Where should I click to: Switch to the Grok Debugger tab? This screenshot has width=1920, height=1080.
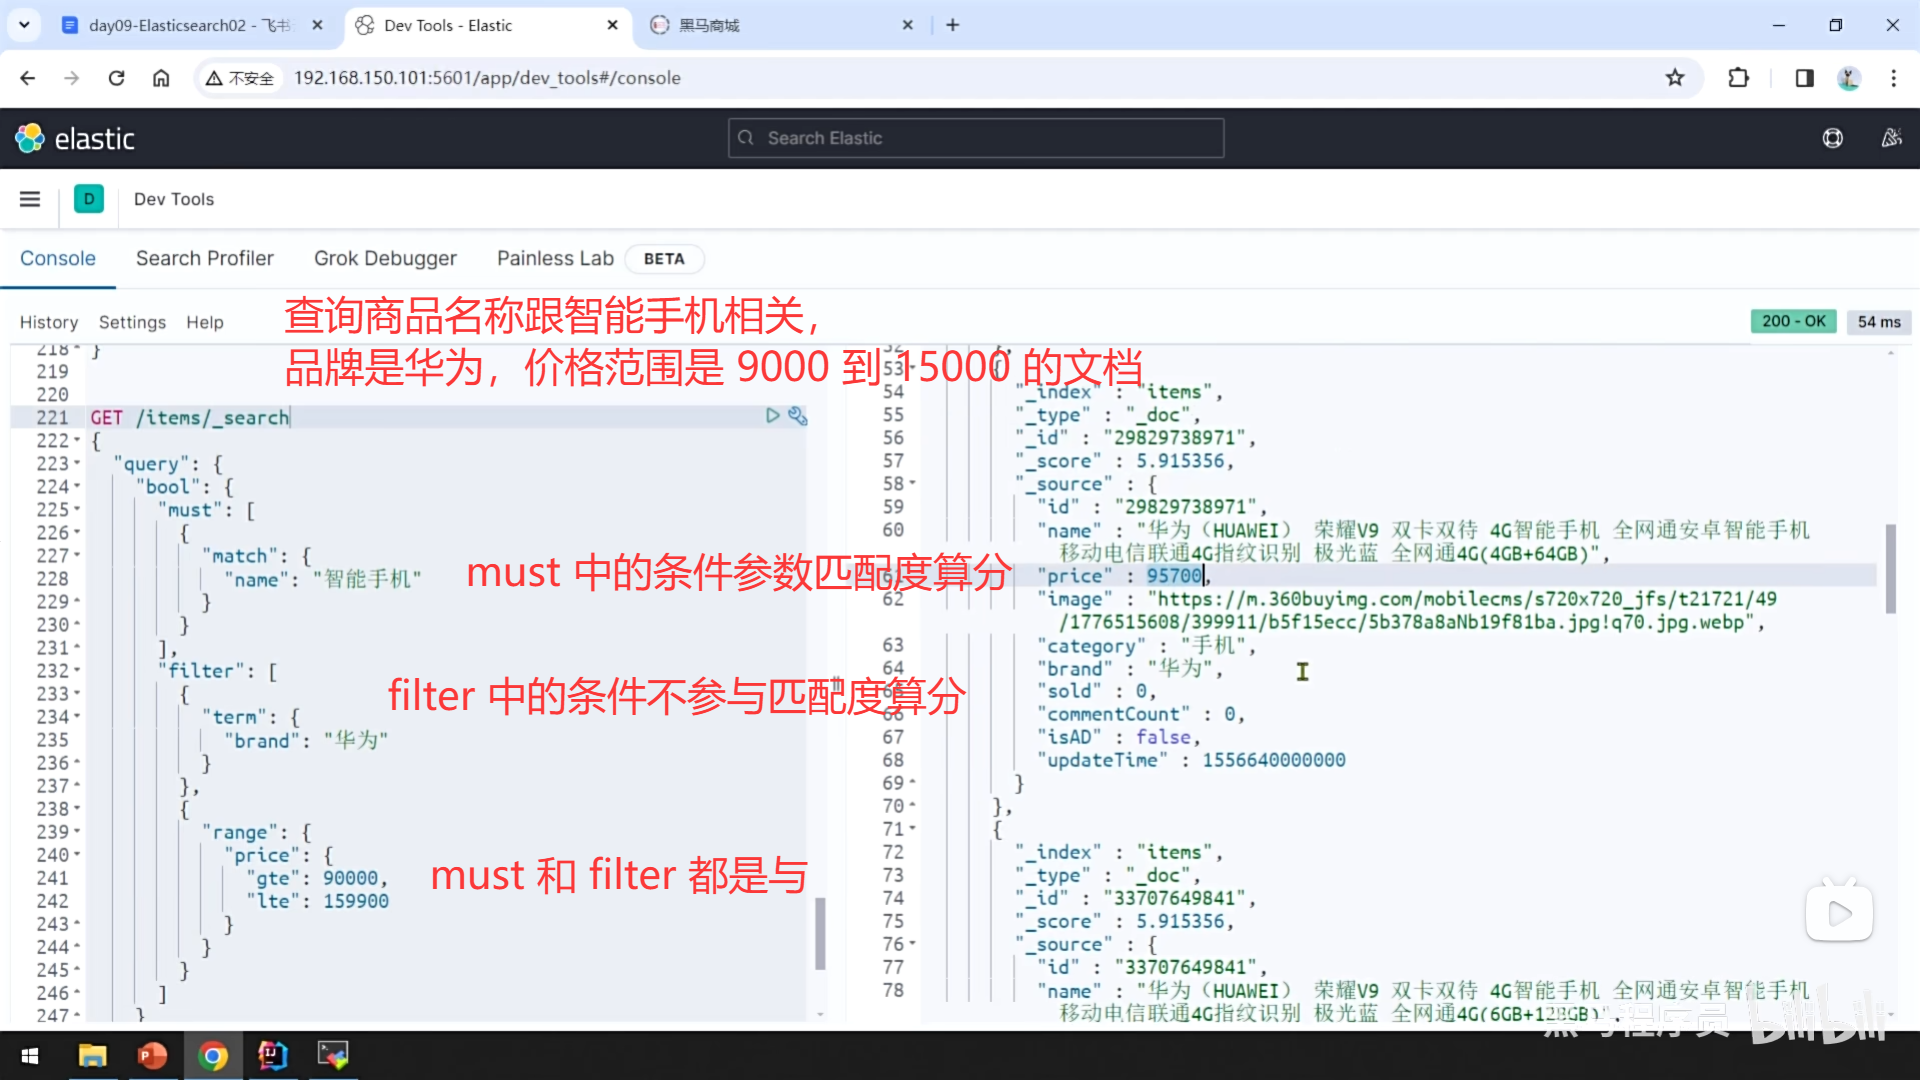pos(385,258)
